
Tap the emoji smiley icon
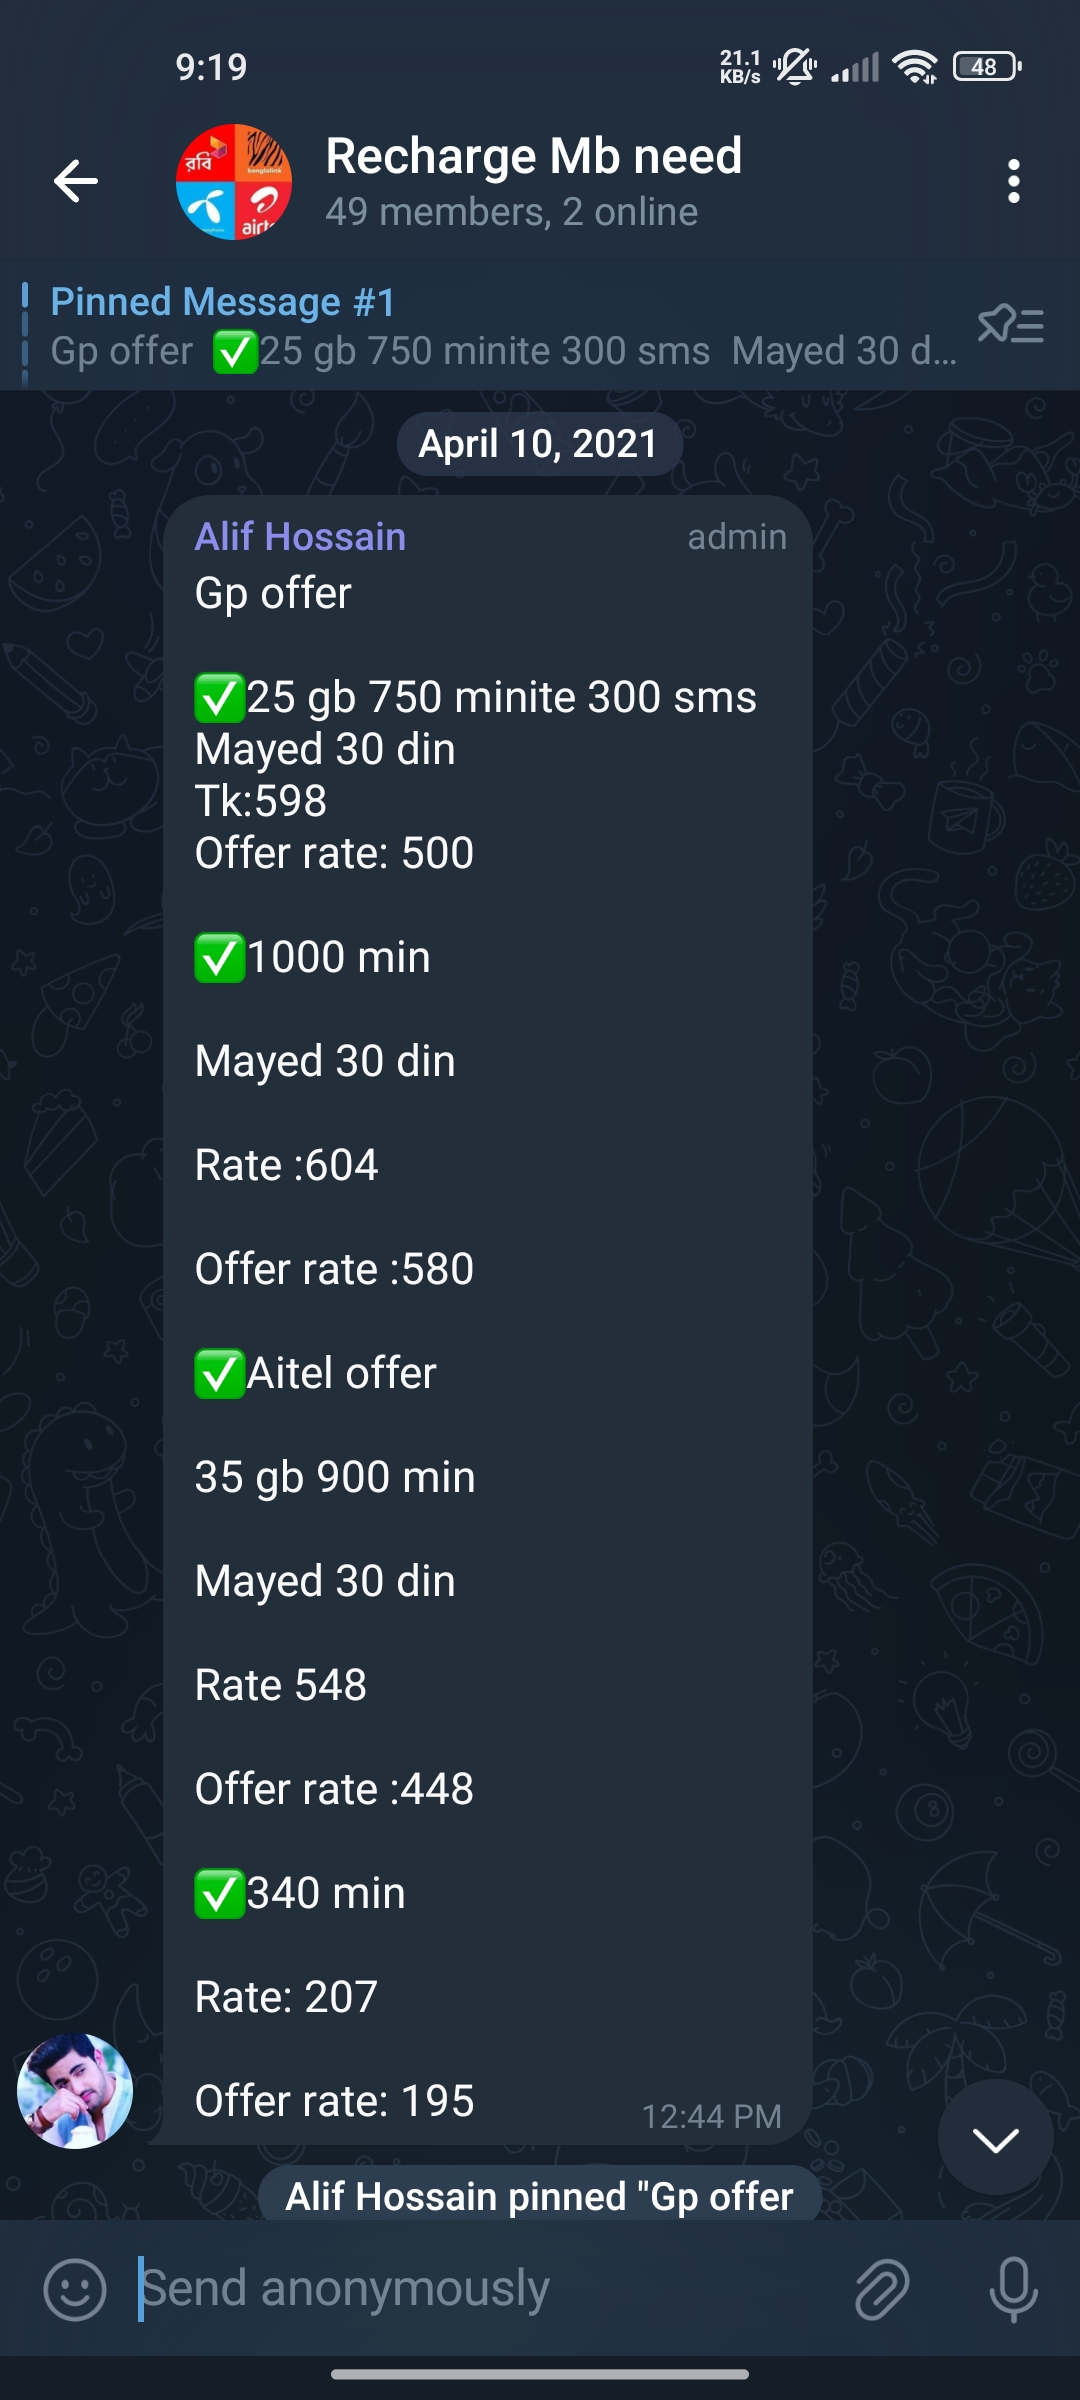pos(75,2289)
